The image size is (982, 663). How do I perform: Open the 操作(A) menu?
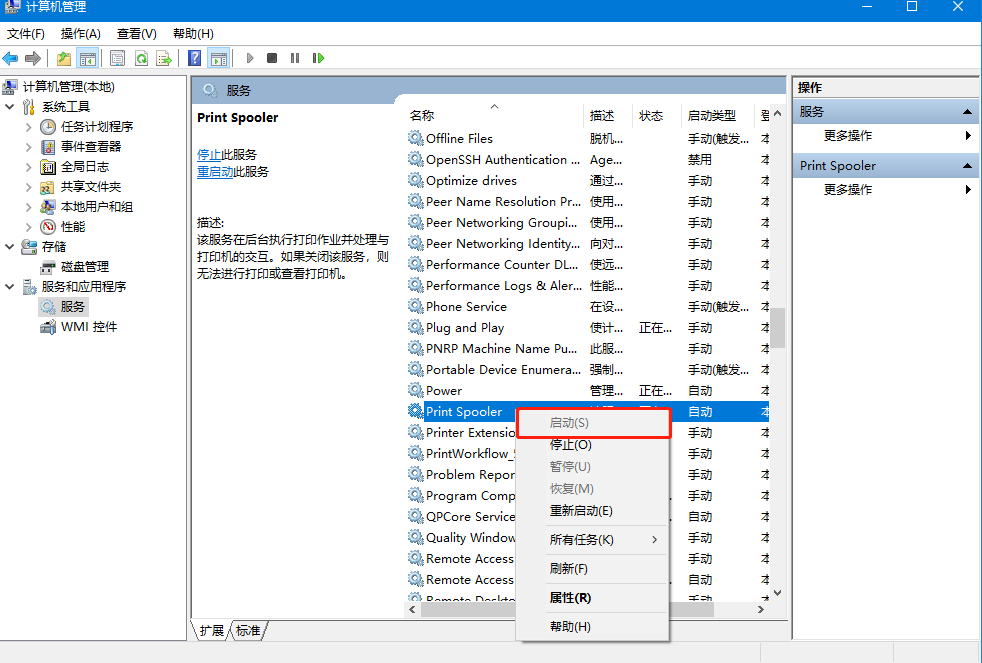tap(80, 34)
